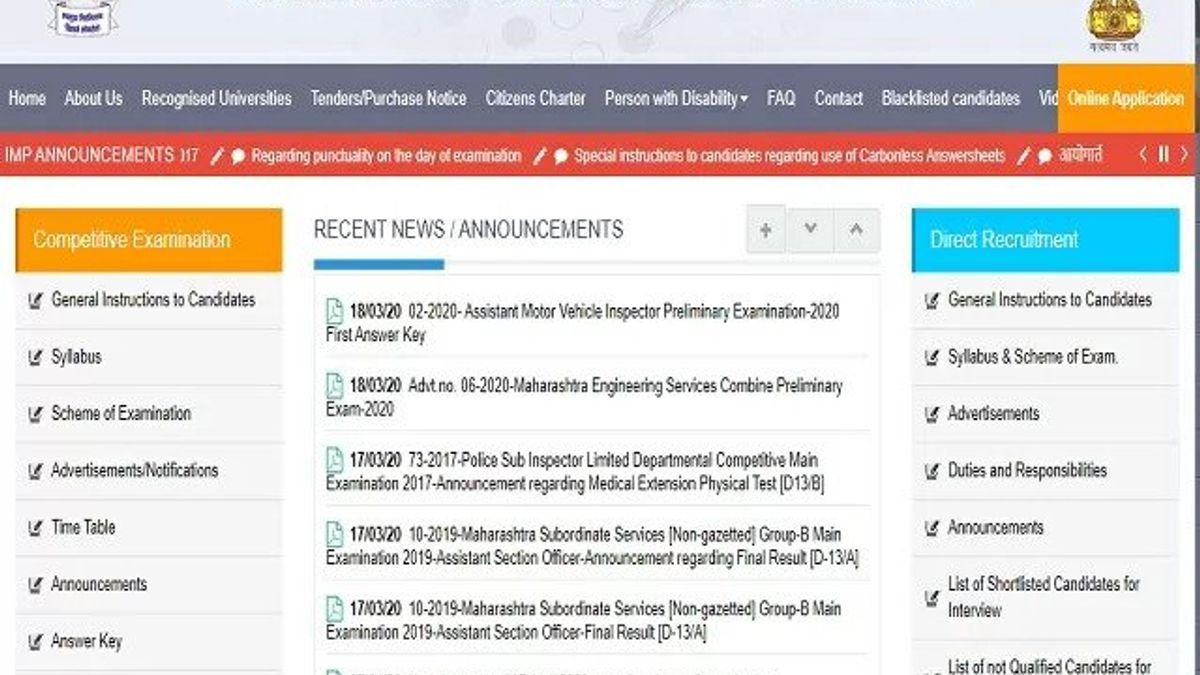The height and width of the screenshot is (675, 1200).
Task: Open Syllabus under Competitive Examination
Action: pos(76,356)
